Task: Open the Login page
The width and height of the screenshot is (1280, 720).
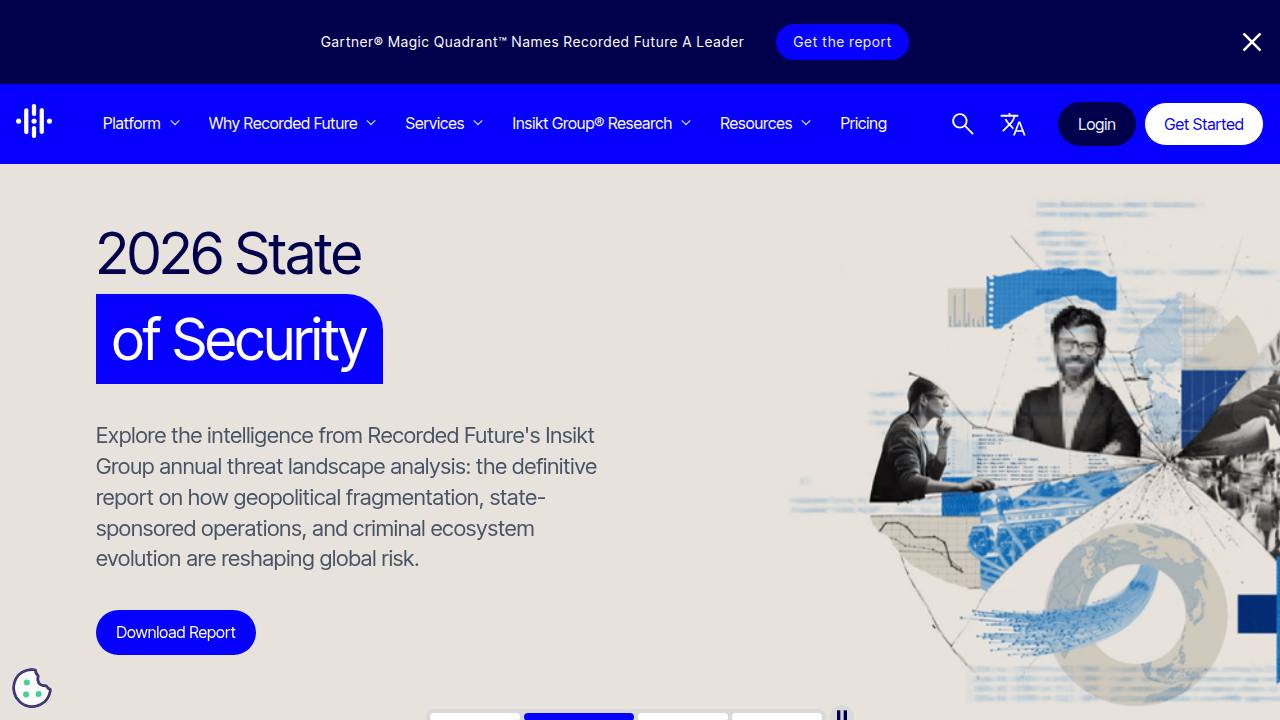Action: pos(1096,124)
